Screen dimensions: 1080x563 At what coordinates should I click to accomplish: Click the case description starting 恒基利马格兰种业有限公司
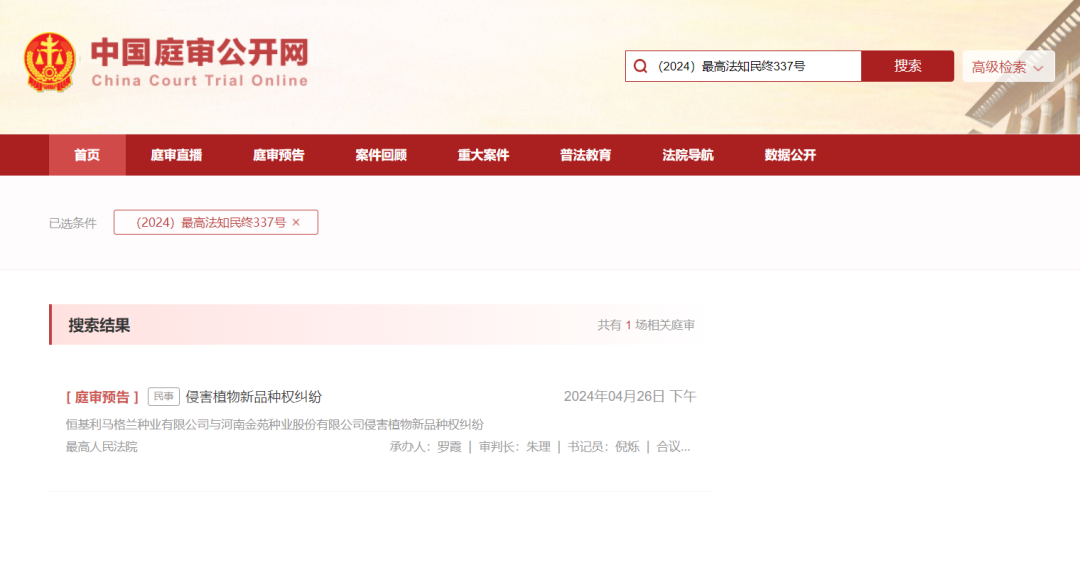(x=275, y=424)
